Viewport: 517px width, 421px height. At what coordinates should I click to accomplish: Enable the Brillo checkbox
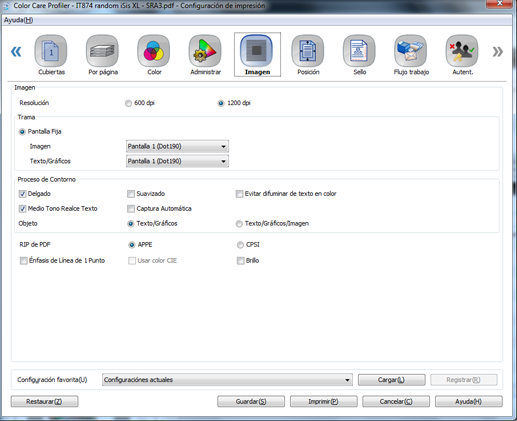pos(240,261)
